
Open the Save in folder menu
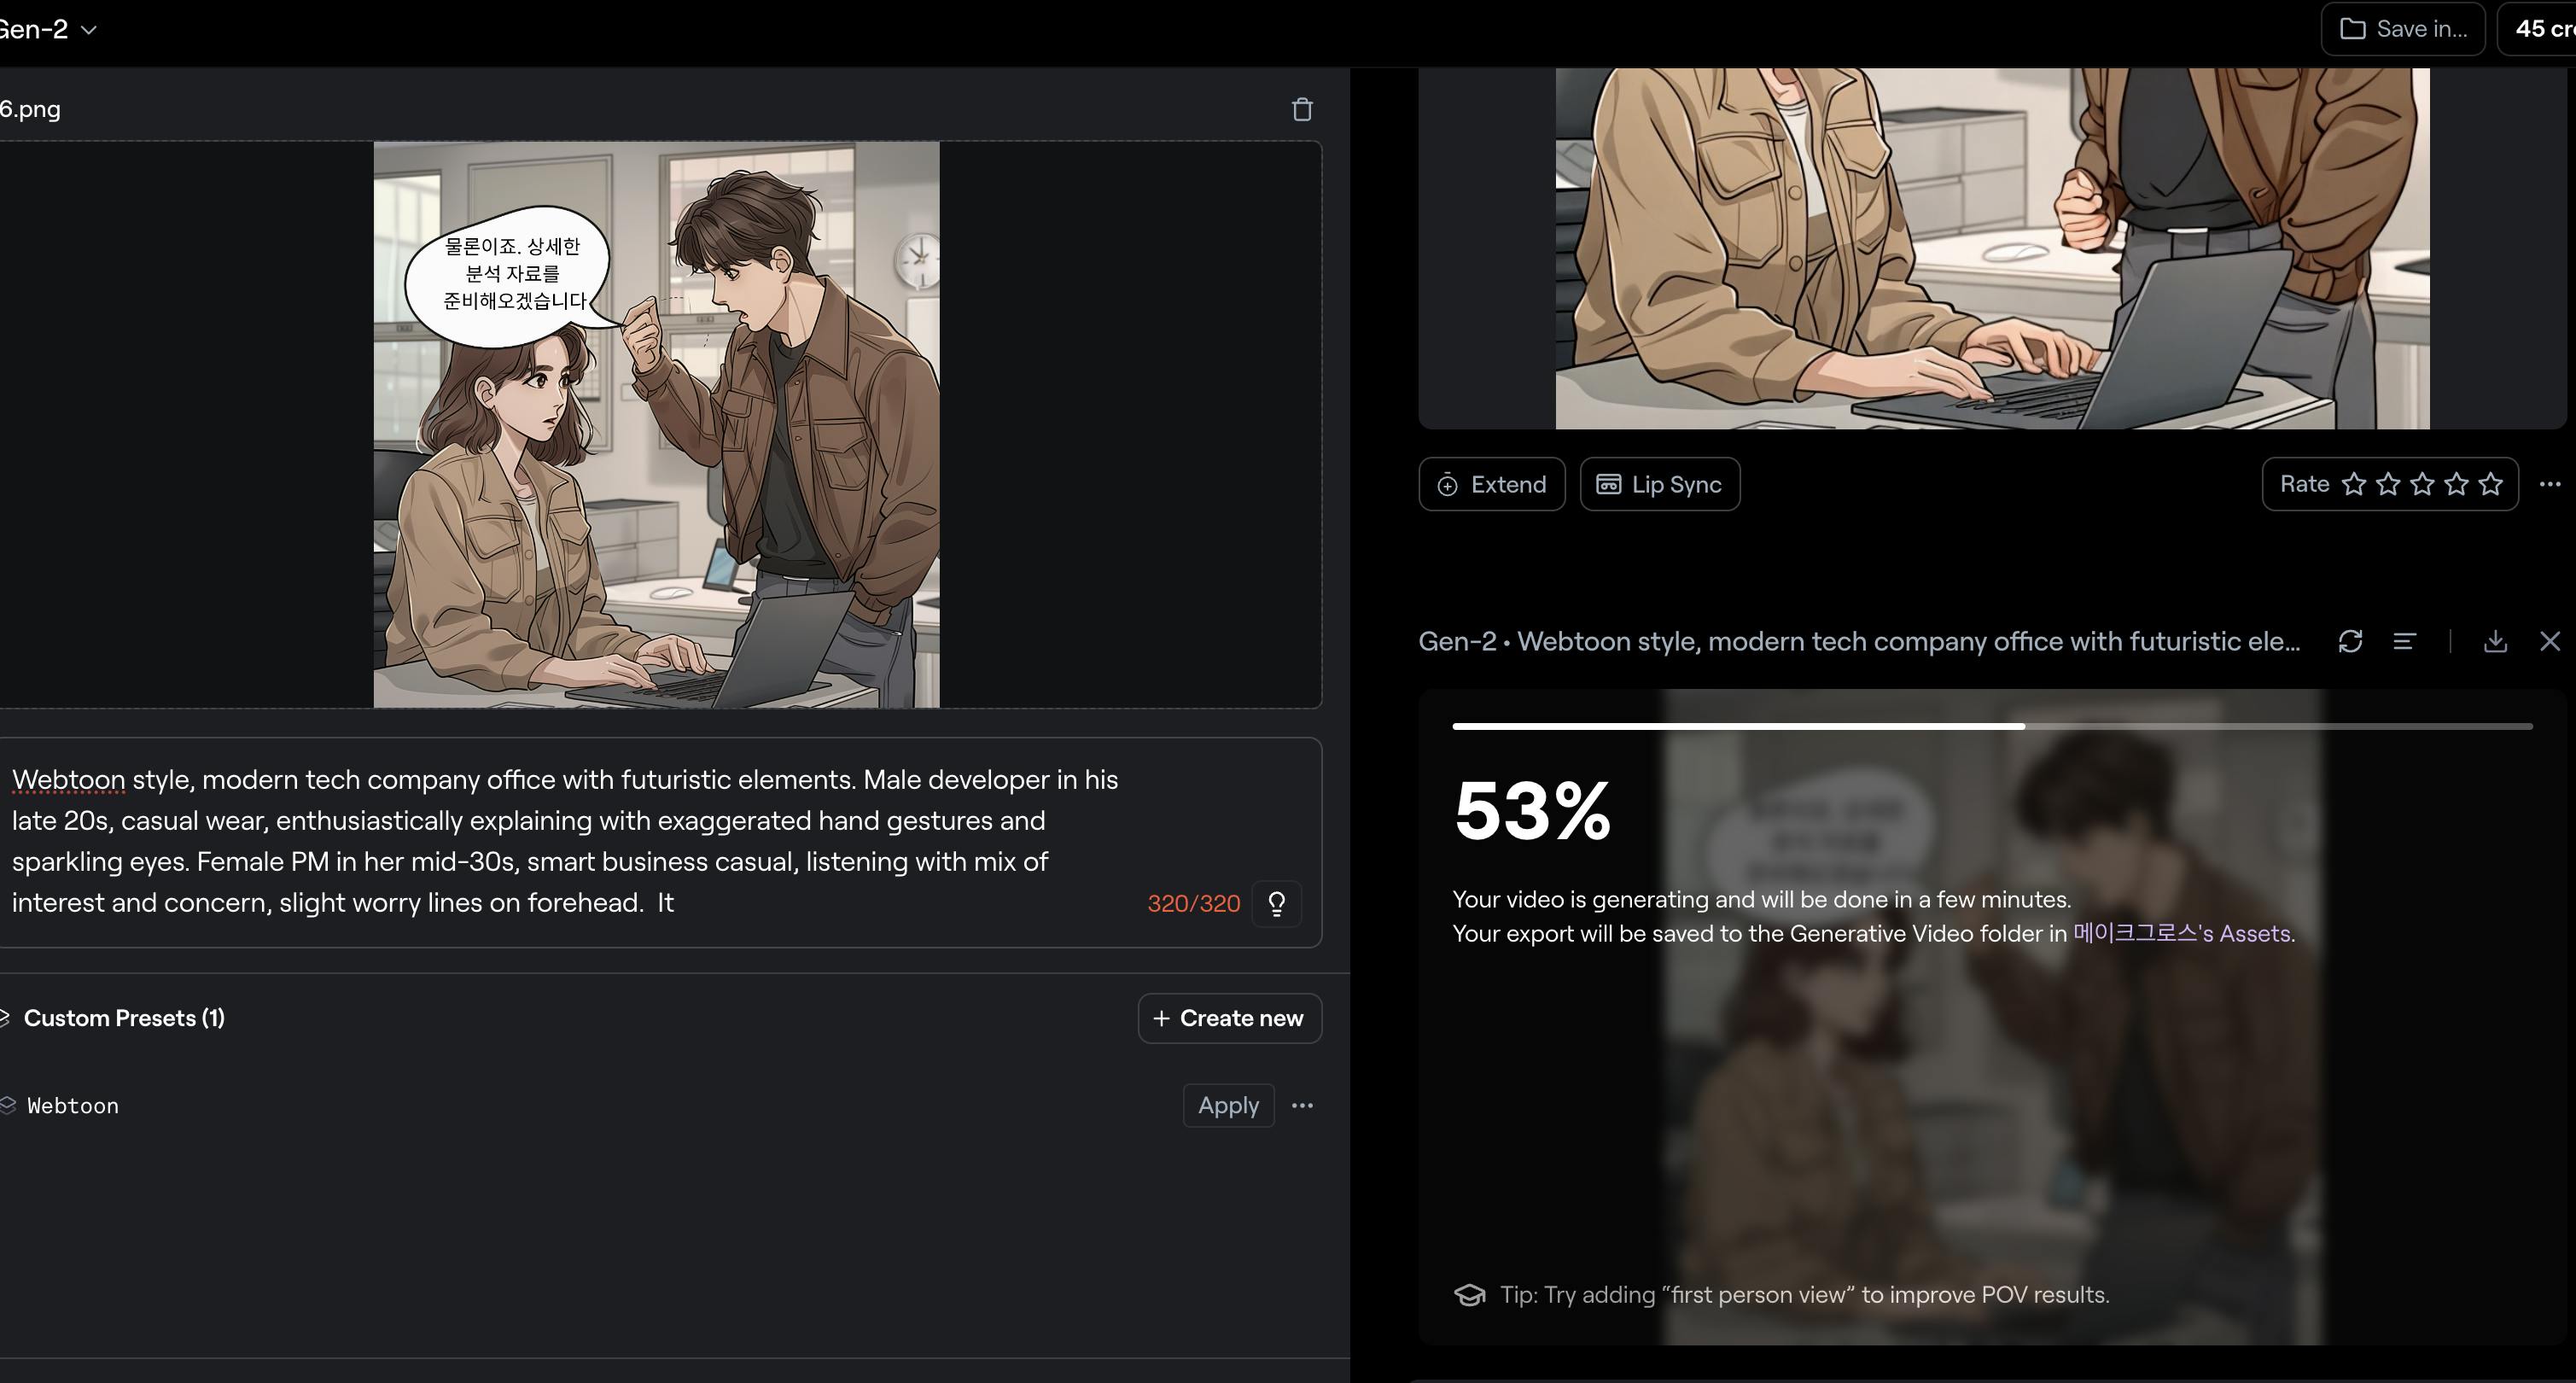(2402, 29)
